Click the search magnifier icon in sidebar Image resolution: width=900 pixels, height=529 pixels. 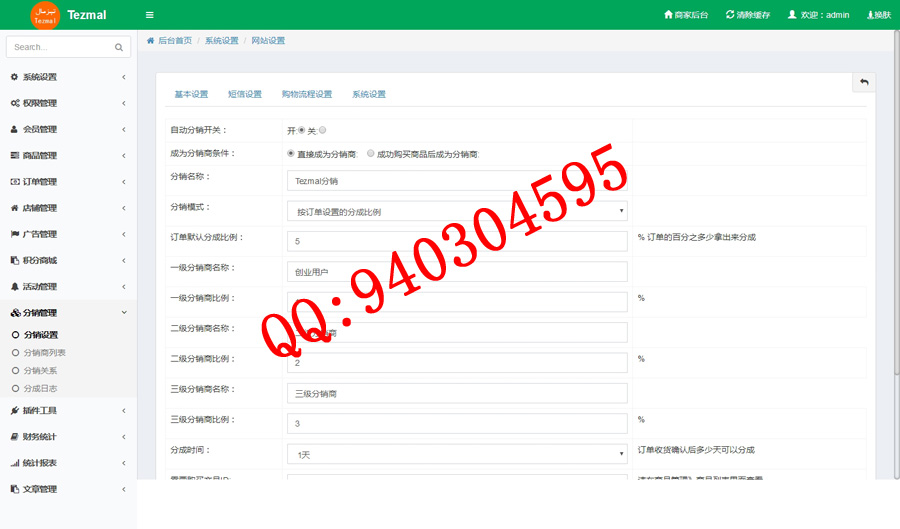(x=118, y=47)
